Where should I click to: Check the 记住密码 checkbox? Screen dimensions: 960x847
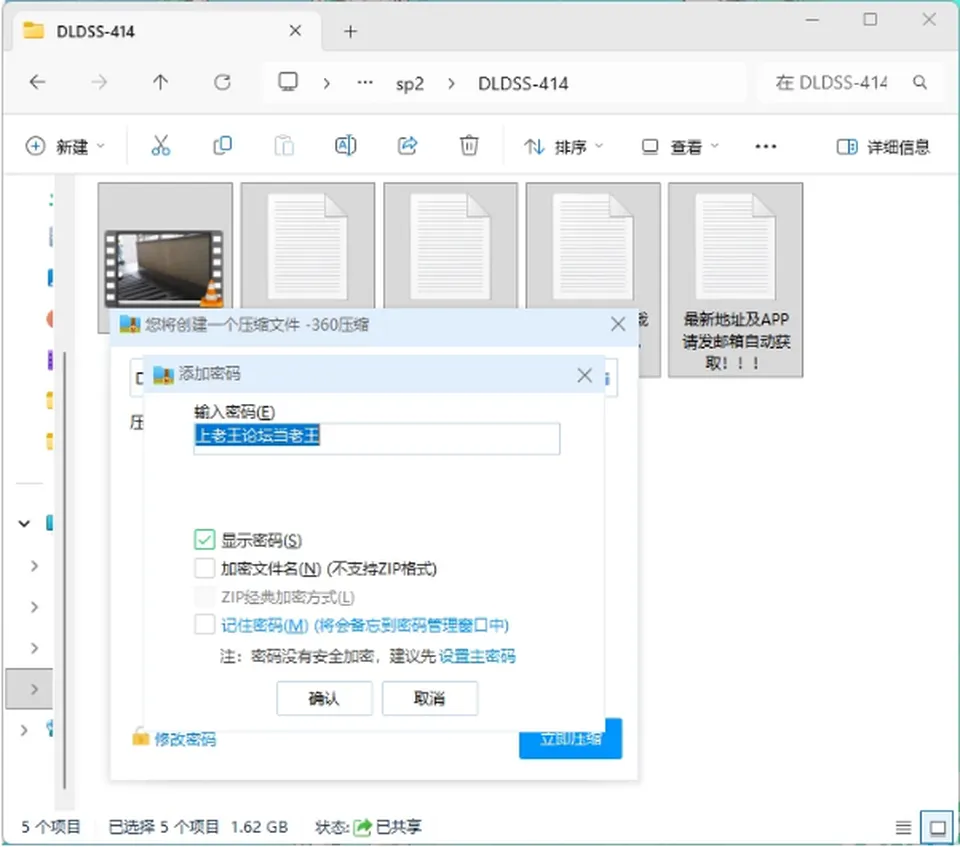[x=204, y=624]
